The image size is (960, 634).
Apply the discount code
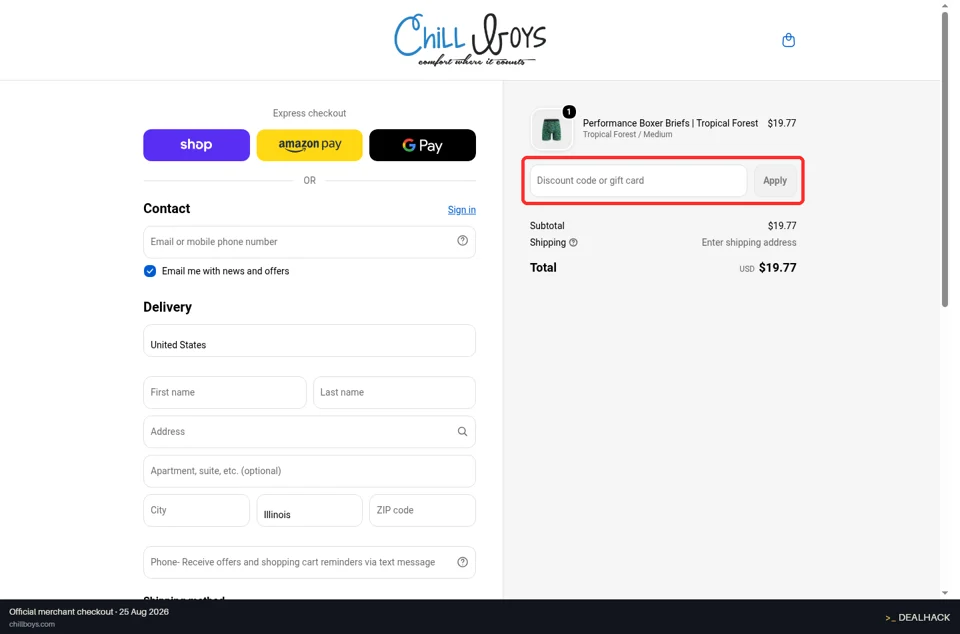[775, 181]
